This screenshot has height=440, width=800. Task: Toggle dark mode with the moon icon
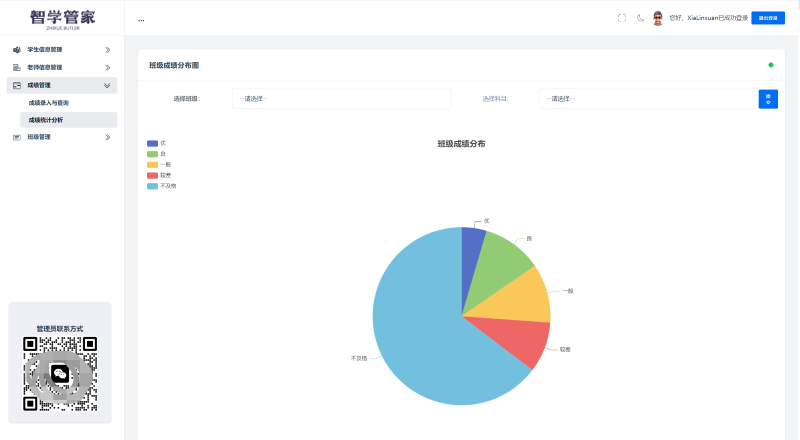coord(640,18)
